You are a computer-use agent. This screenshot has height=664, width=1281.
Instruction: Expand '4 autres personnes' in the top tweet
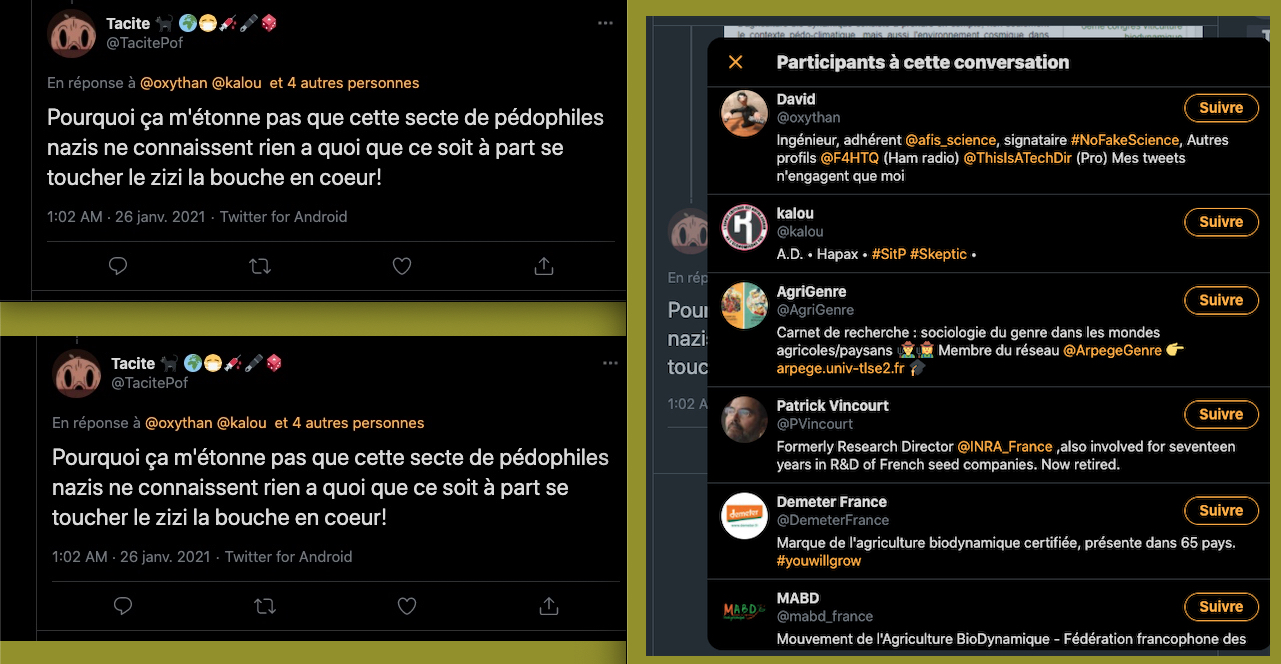pos(345,83)
